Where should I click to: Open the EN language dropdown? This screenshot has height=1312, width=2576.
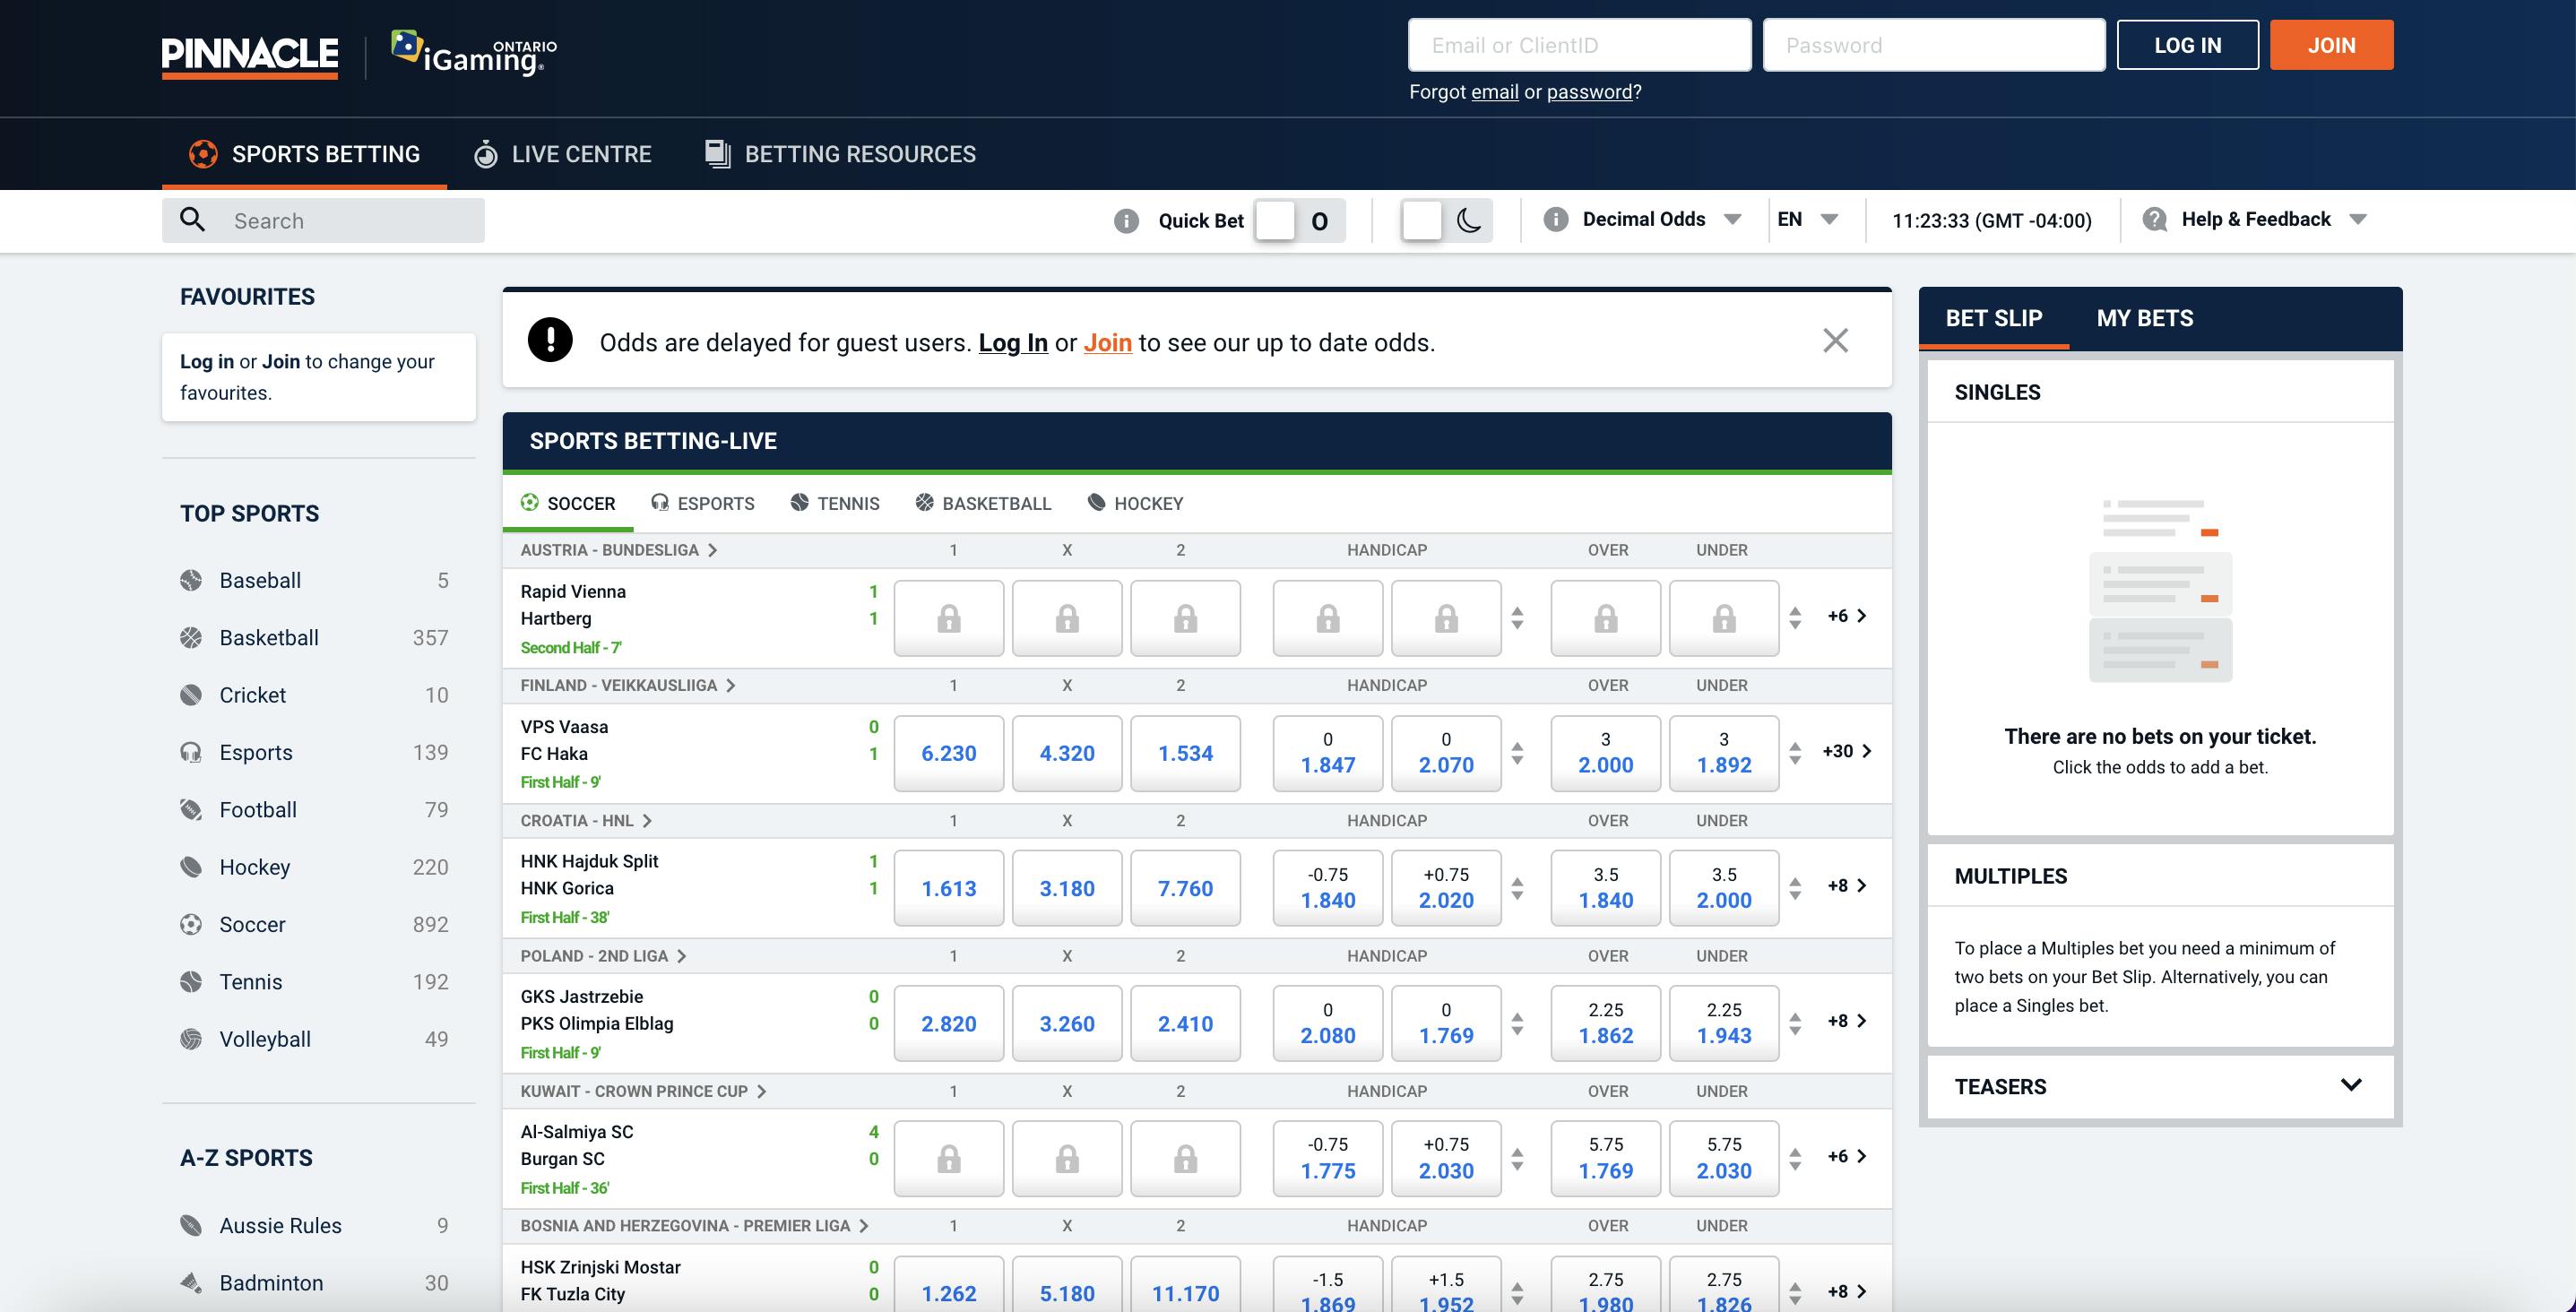(x=1808, y=219)
